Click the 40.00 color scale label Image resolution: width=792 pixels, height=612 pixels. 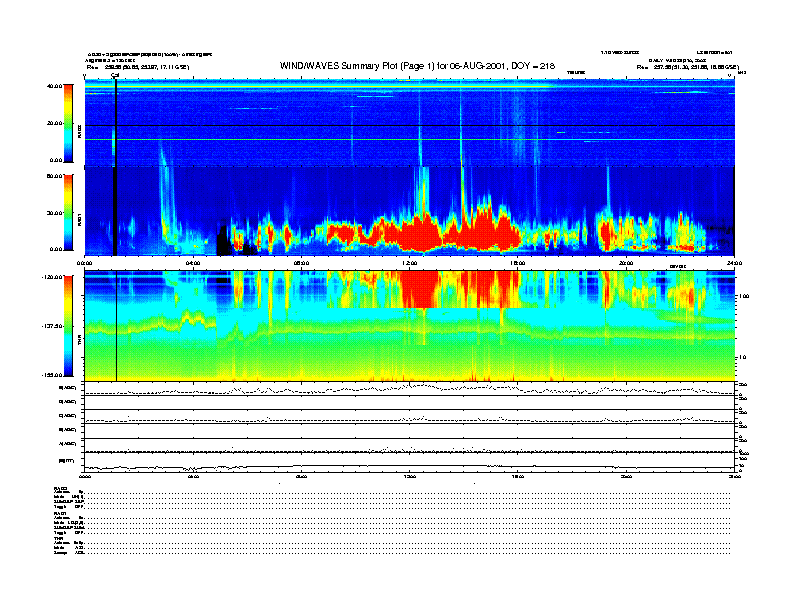pos(54,86)
